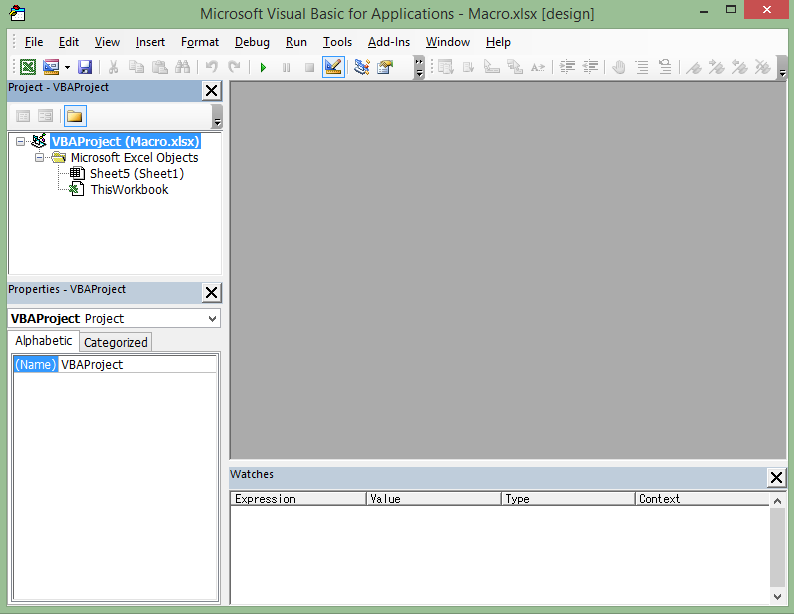Click Complete Word icon
Image resolution: width=794 pixels, height=614 pixels.
pos(538,67)
